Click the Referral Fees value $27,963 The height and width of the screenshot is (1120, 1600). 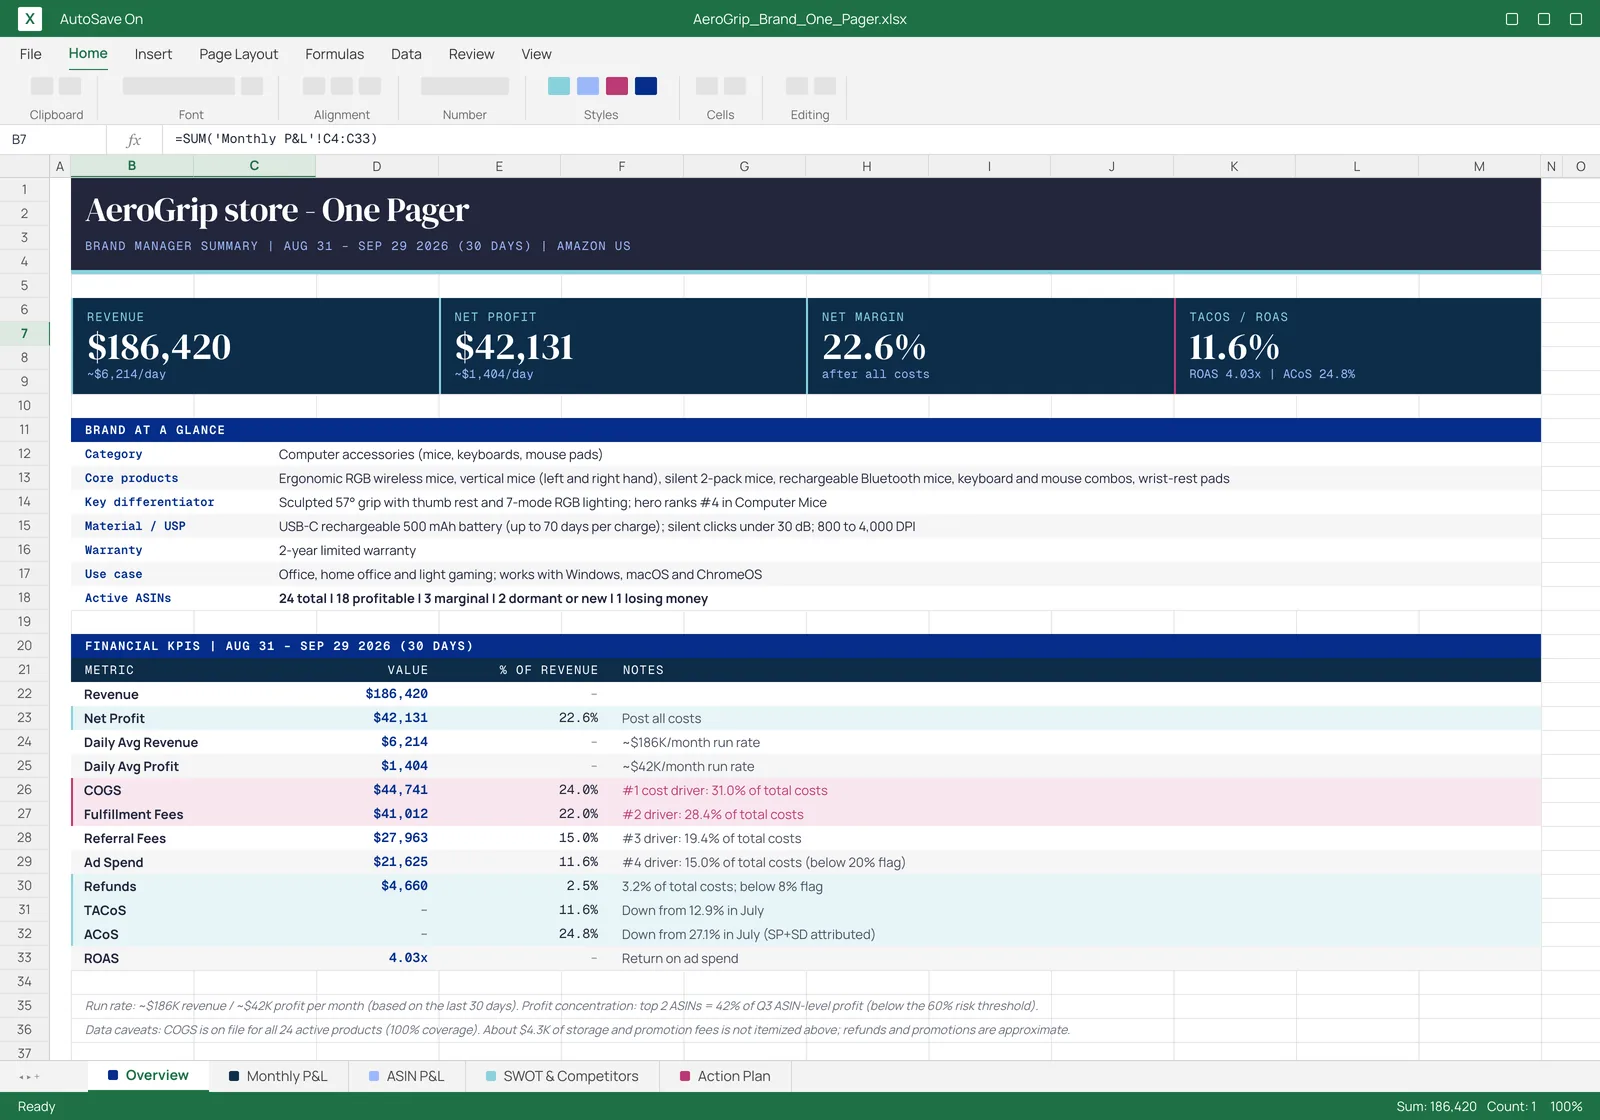pos(400,838)
